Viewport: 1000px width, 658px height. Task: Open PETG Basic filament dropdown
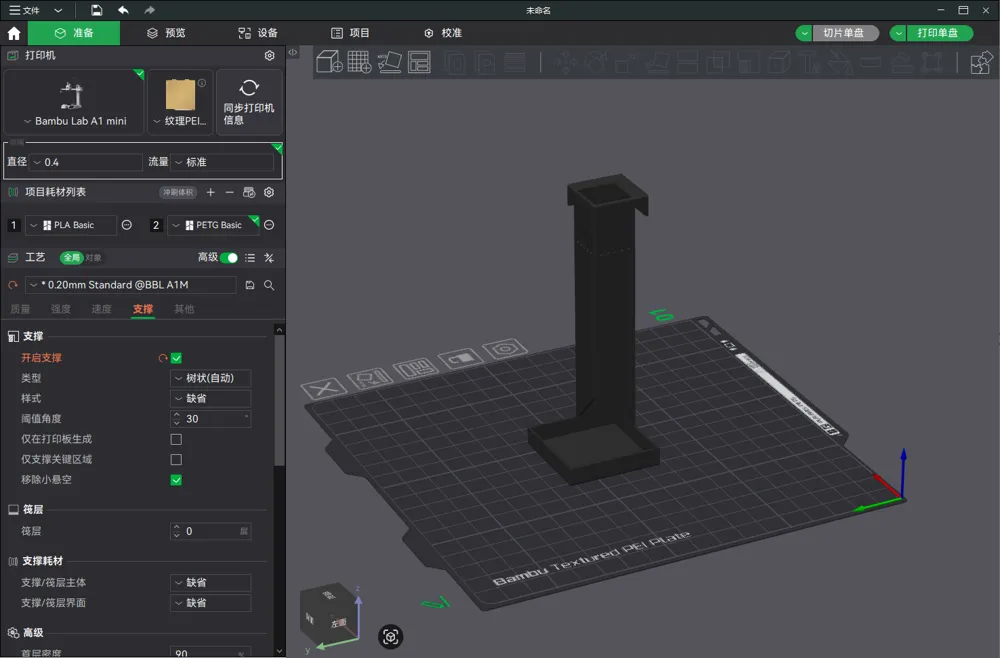(213, 225)
